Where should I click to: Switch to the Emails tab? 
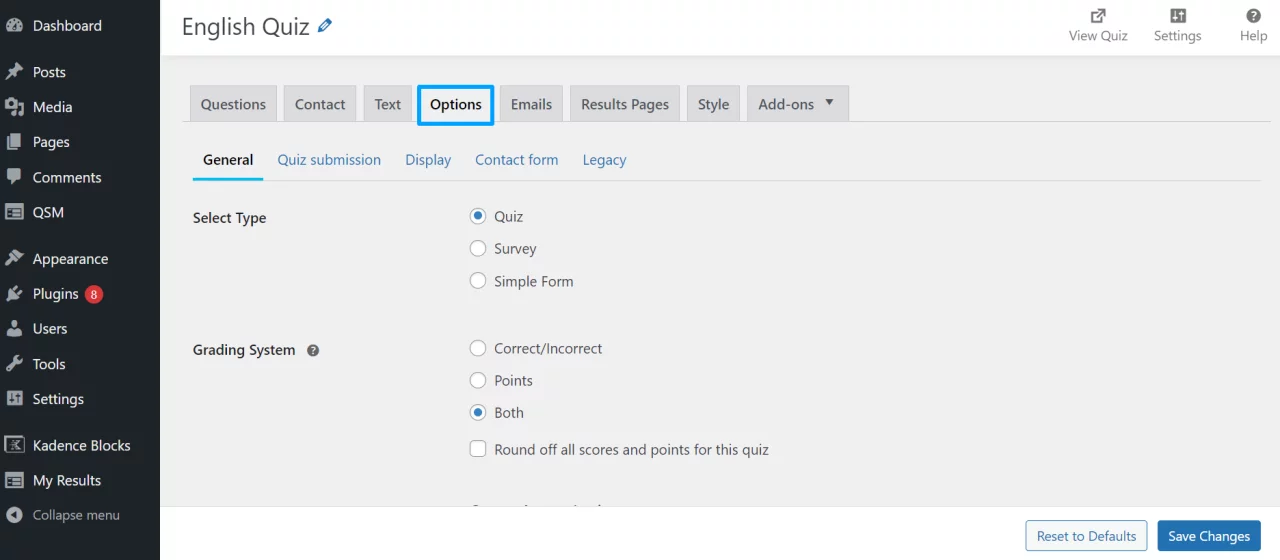(531, 104)
